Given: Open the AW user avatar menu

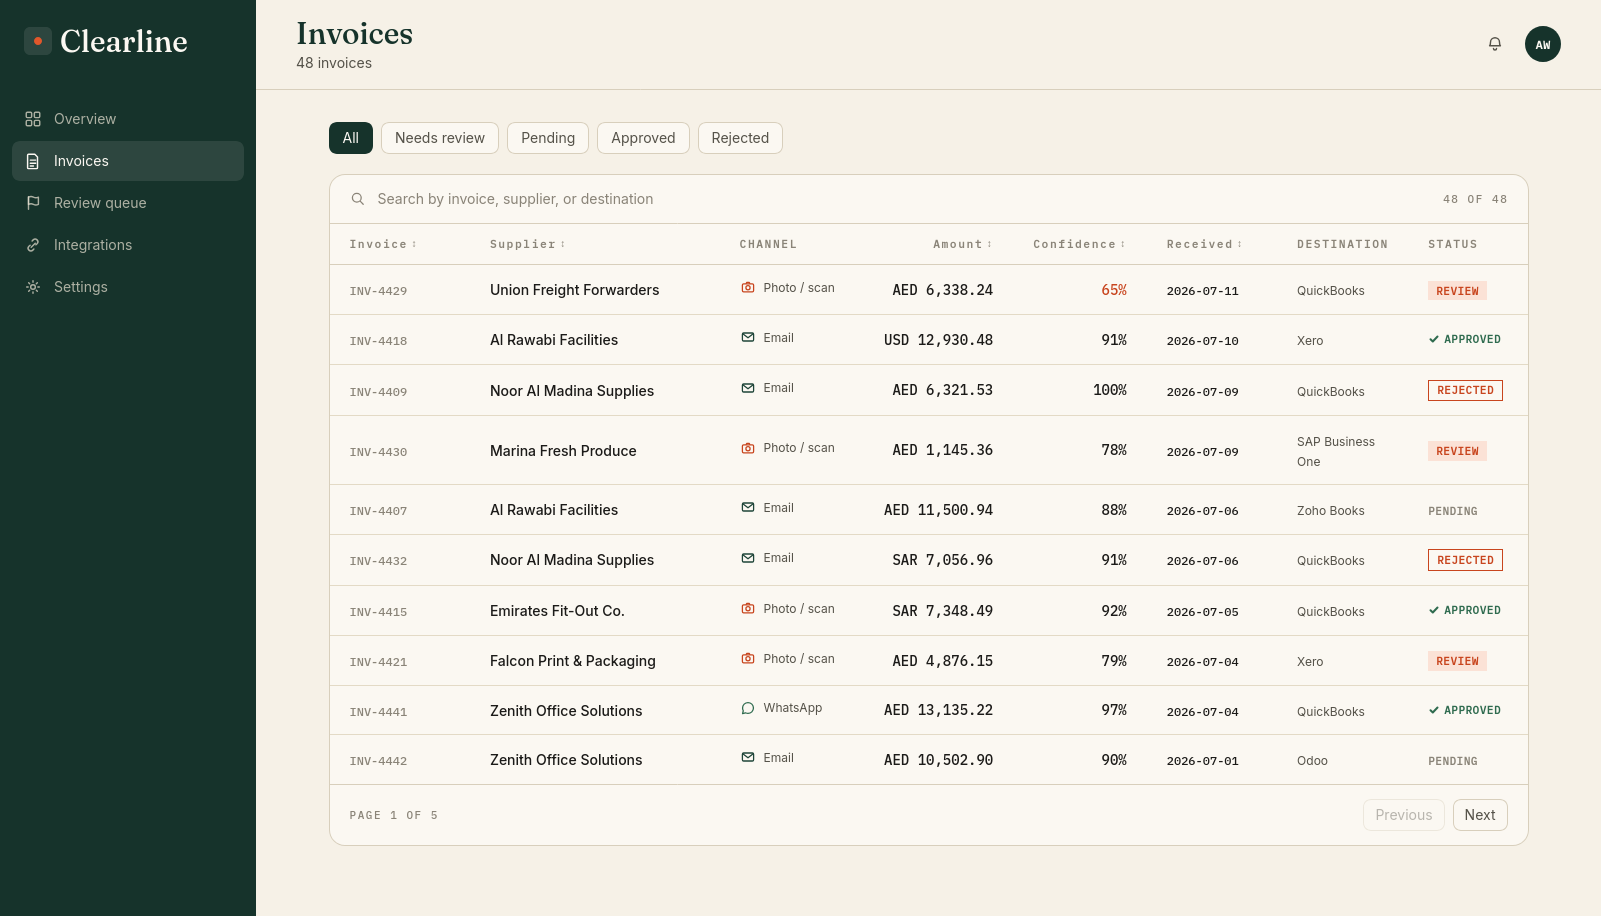Looking at the screenshot, I should (x=1543, y=44).
